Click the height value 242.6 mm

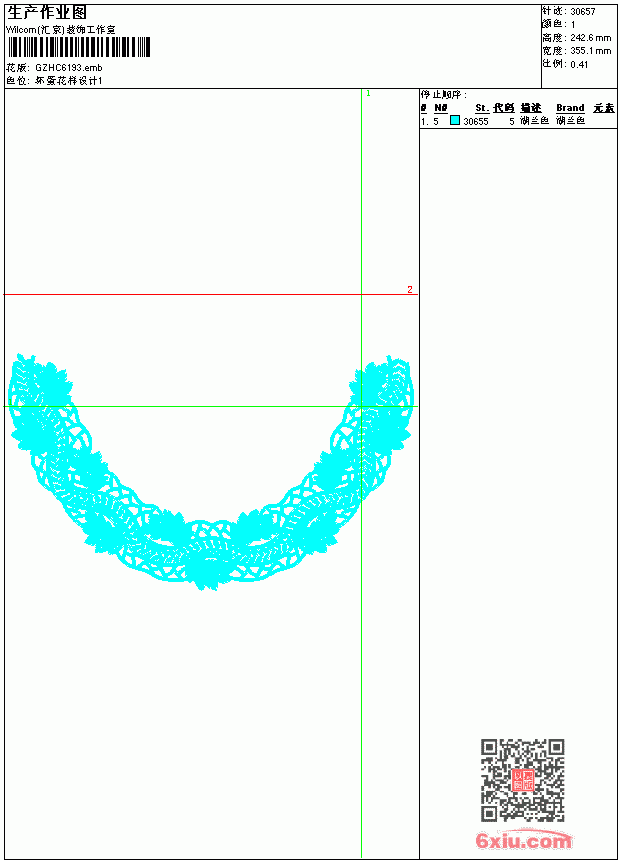coord(590,38)
